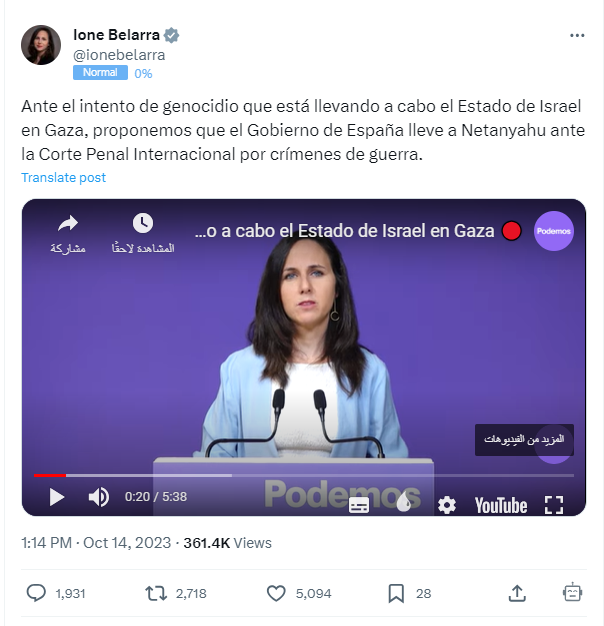Bookmark this post

[396, 593]
